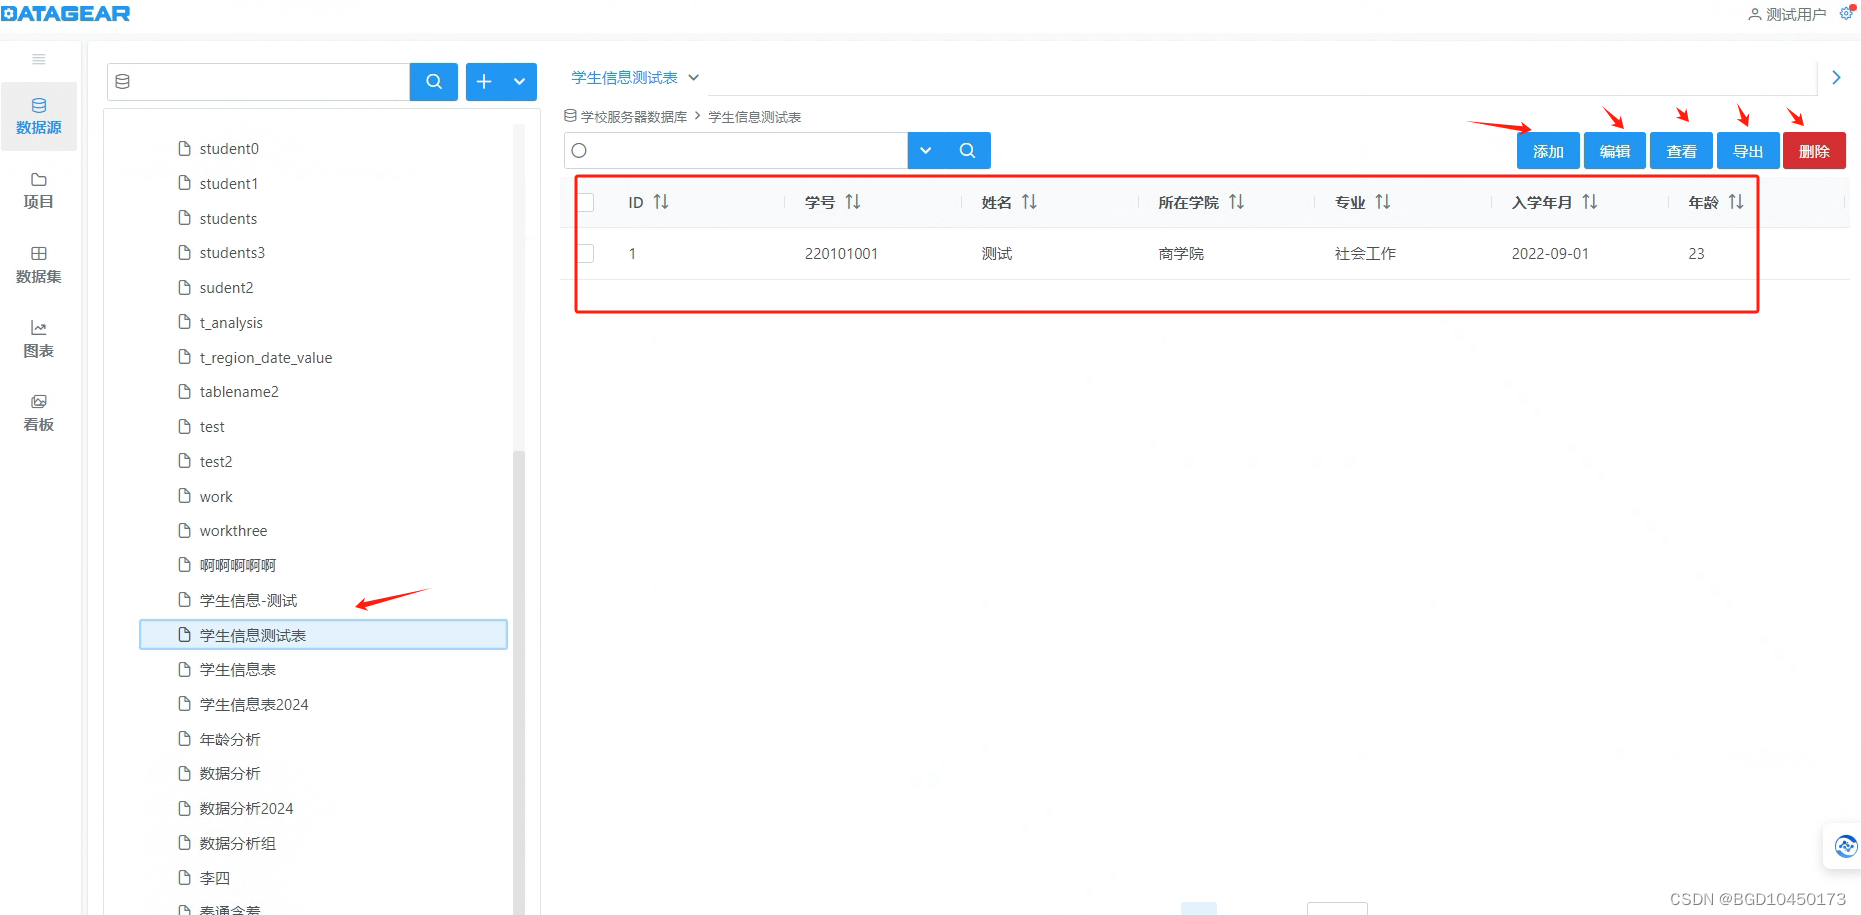Open the 数据集 (Dataset) sidebar panel

(x=38, y=266)
